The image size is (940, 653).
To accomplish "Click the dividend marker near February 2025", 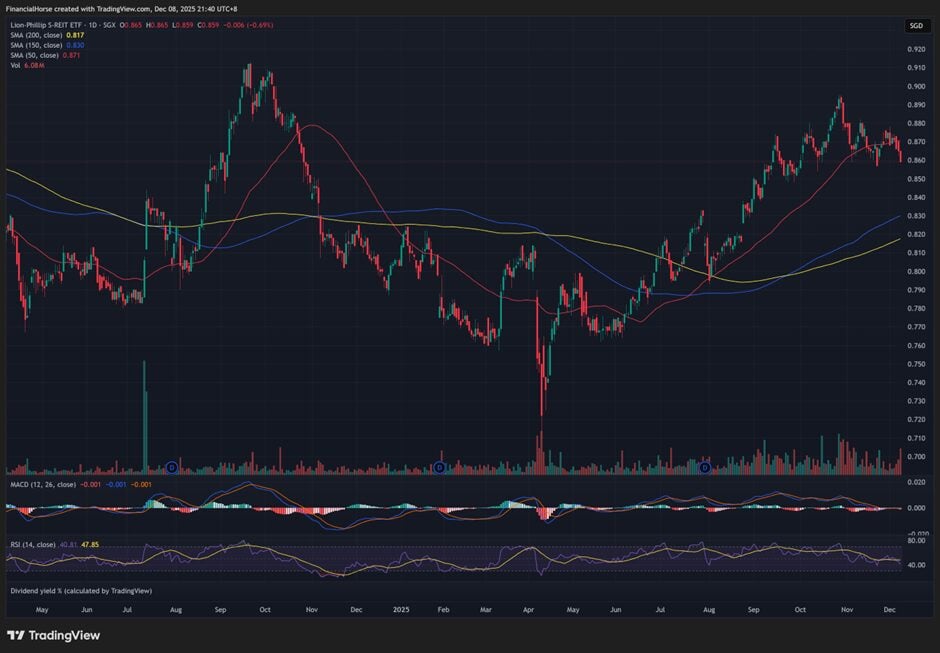I will coord(440,467).
